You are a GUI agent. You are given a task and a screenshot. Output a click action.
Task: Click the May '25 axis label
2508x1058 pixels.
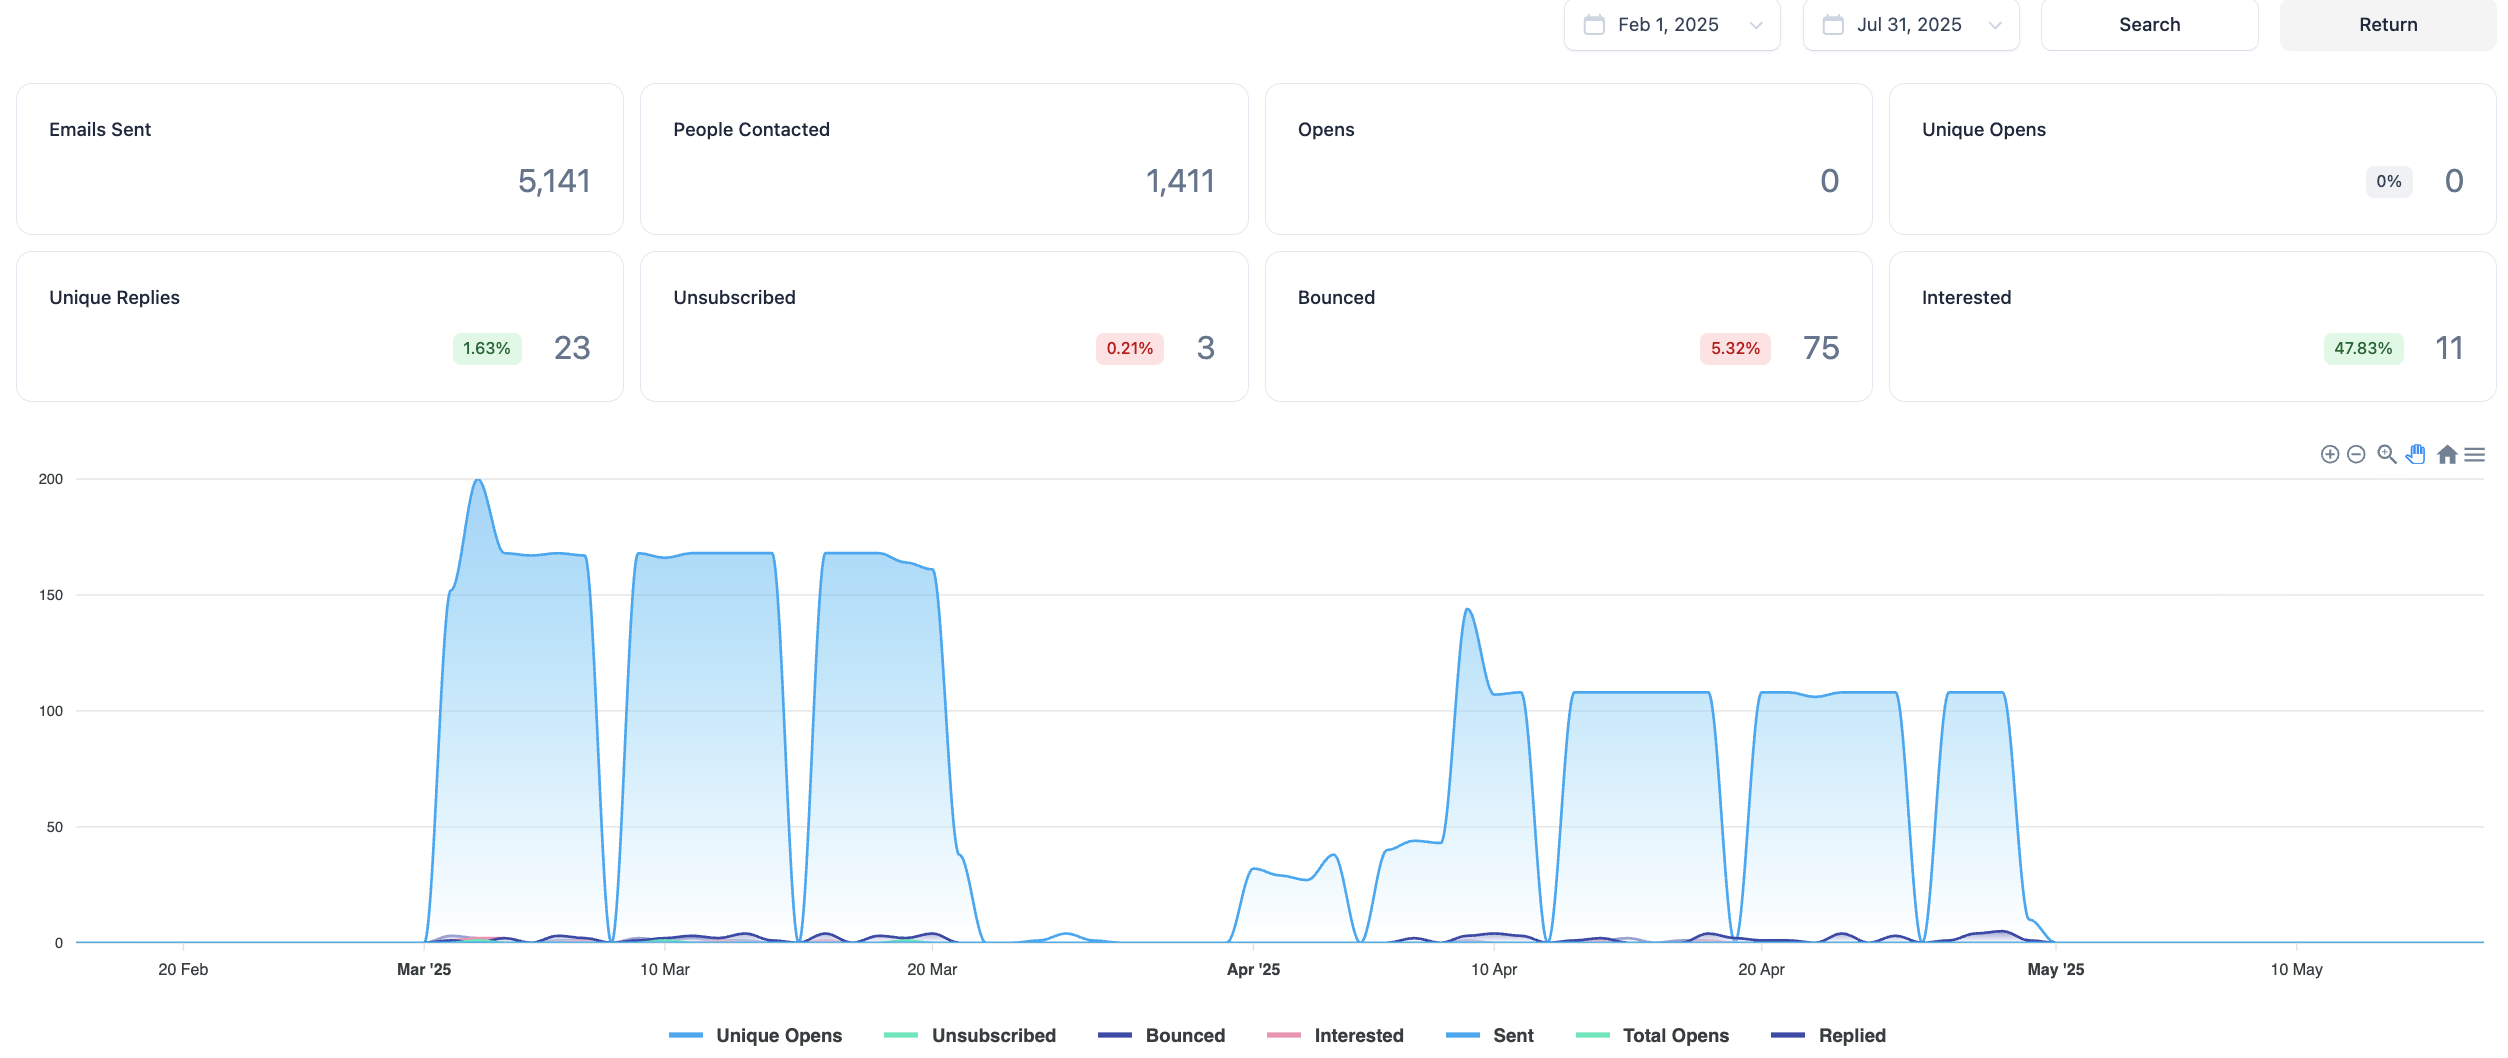pyautogui.click(x=2056, y=970)
